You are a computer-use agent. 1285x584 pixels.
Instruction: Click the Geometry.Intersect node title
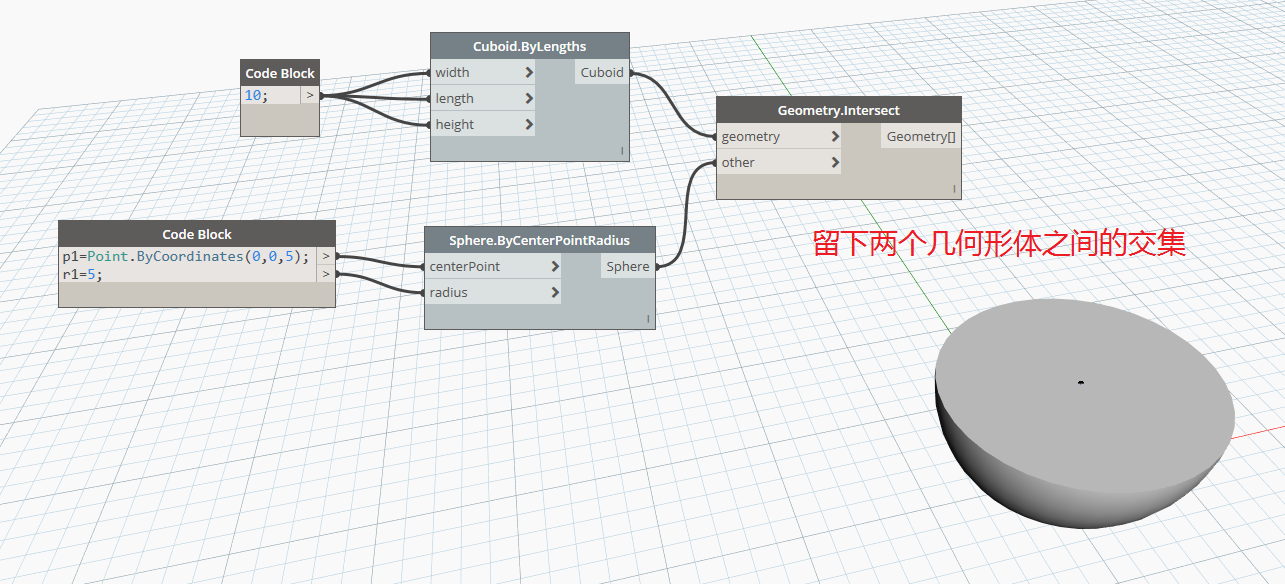(839, 110)
